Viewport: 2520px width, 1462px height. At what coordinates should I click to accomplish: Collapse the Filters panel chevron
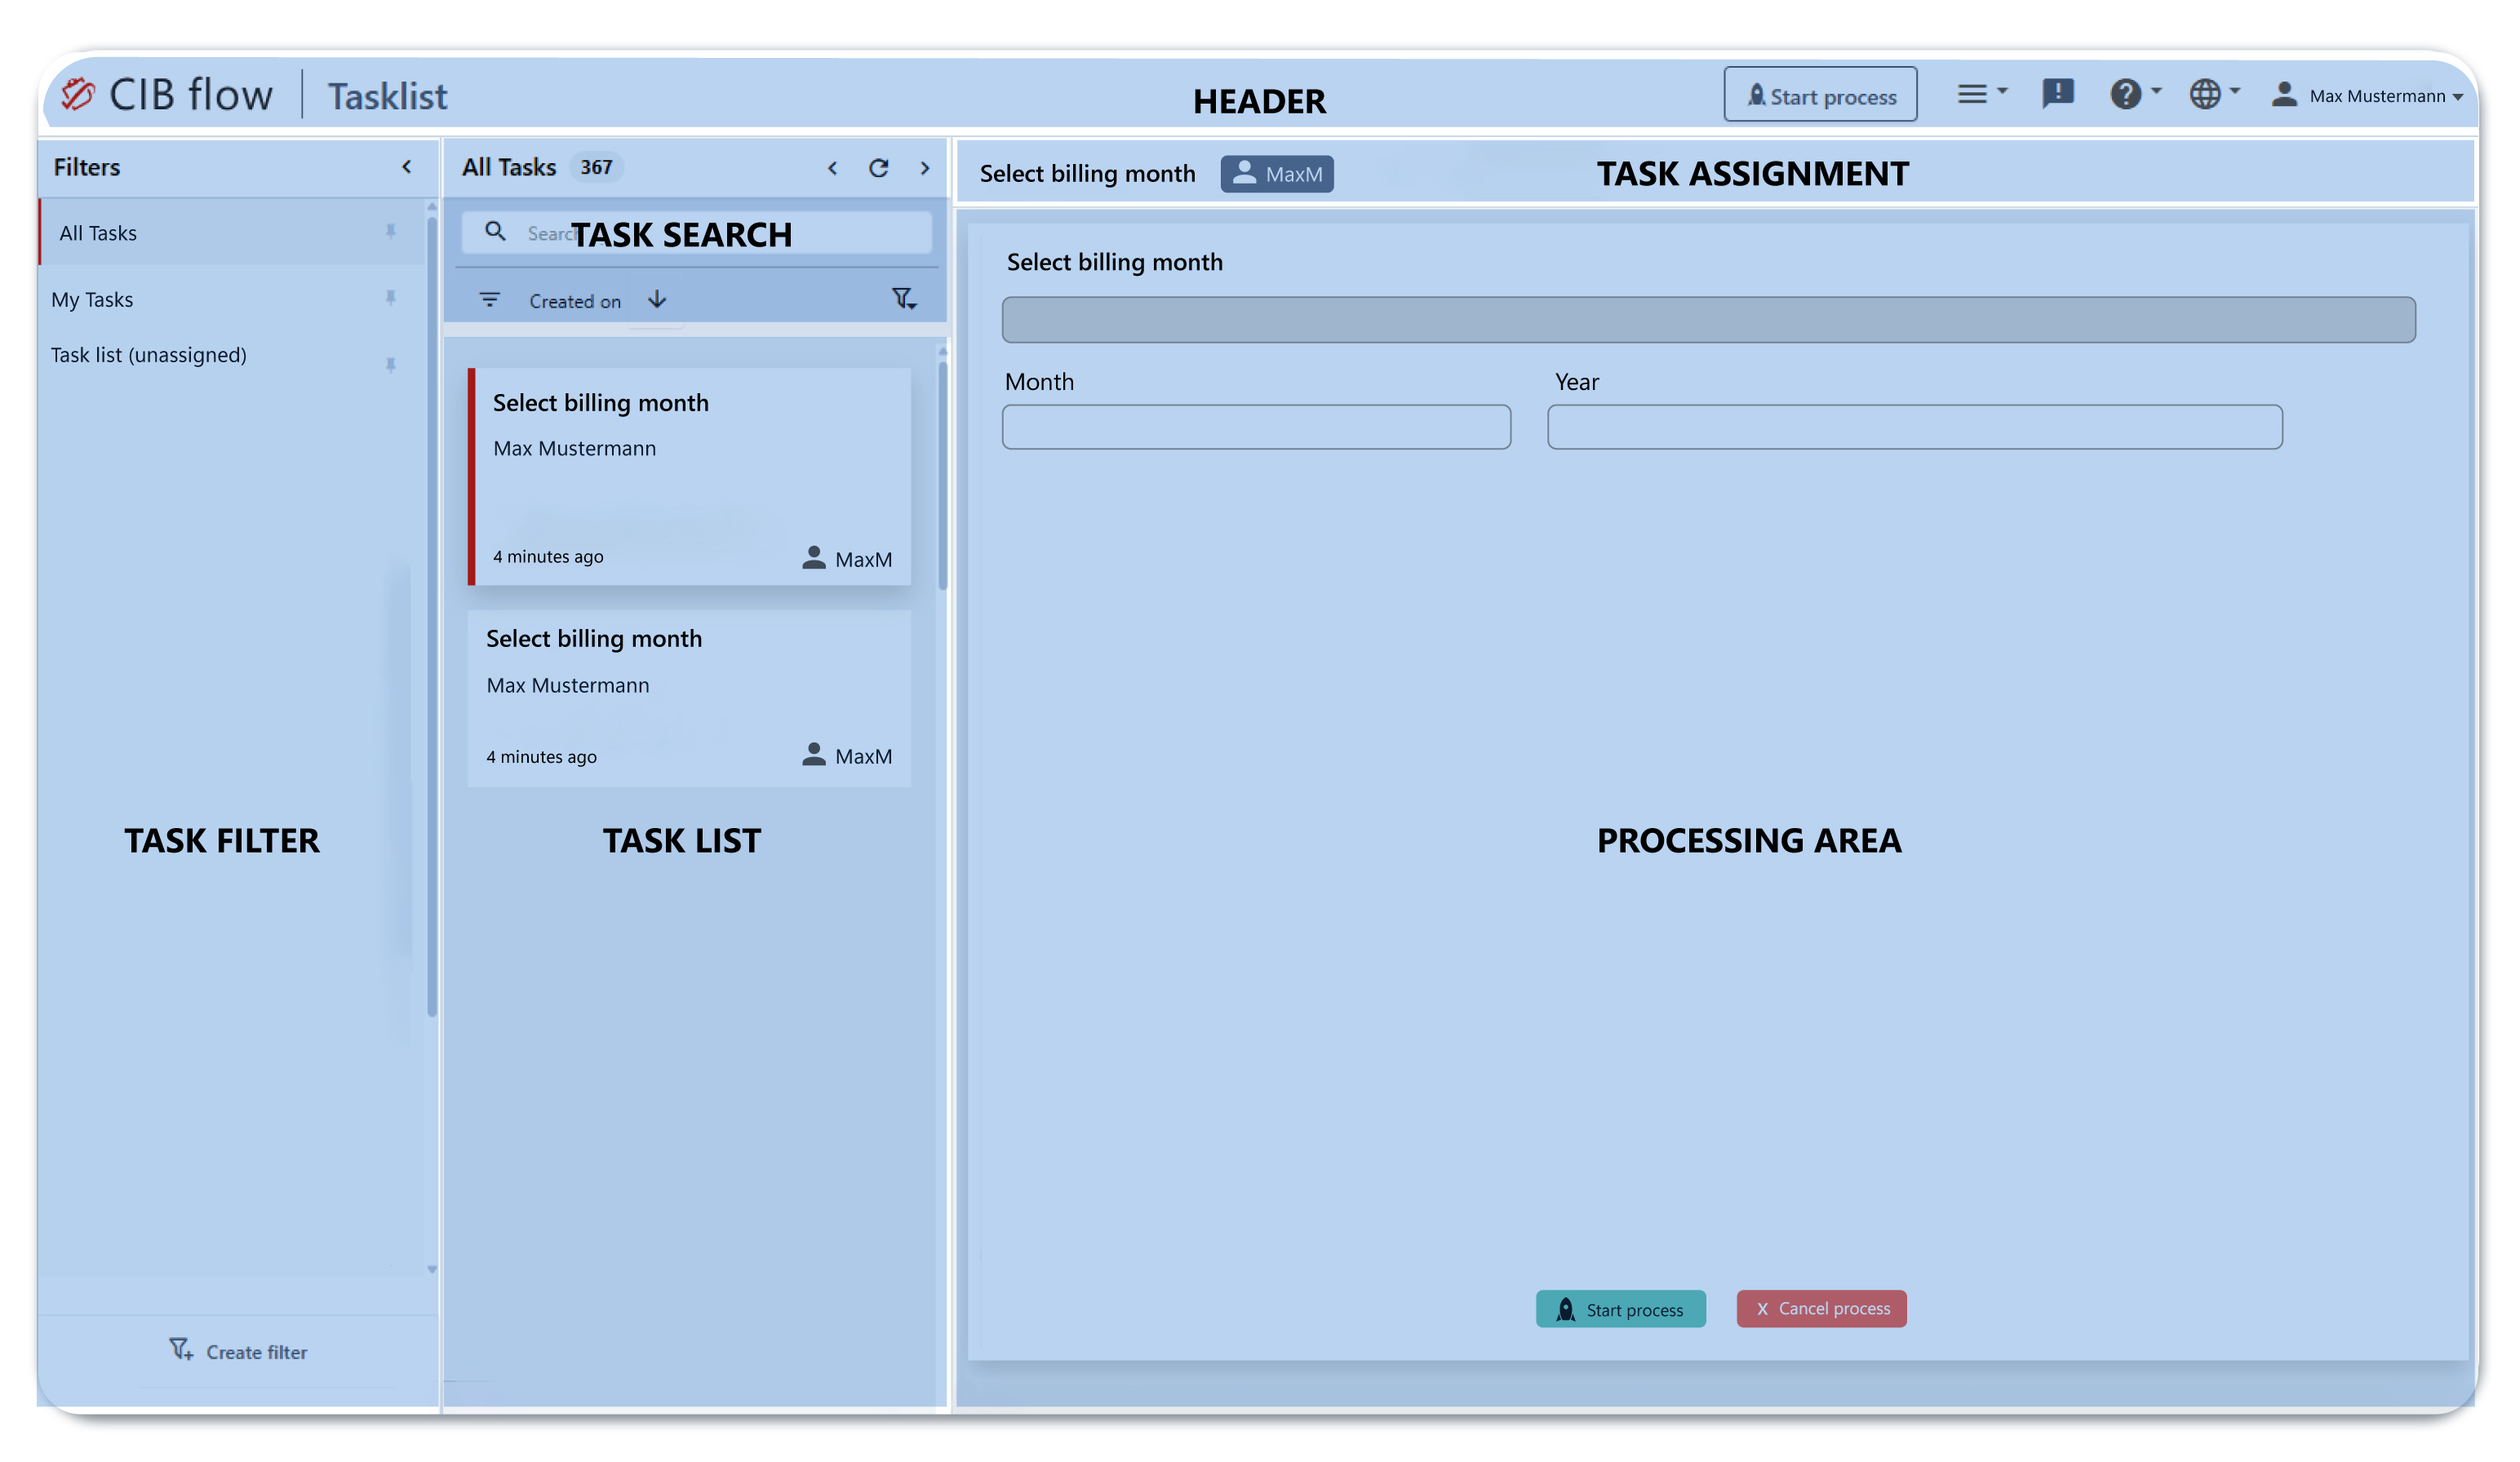tap(406, 167)
